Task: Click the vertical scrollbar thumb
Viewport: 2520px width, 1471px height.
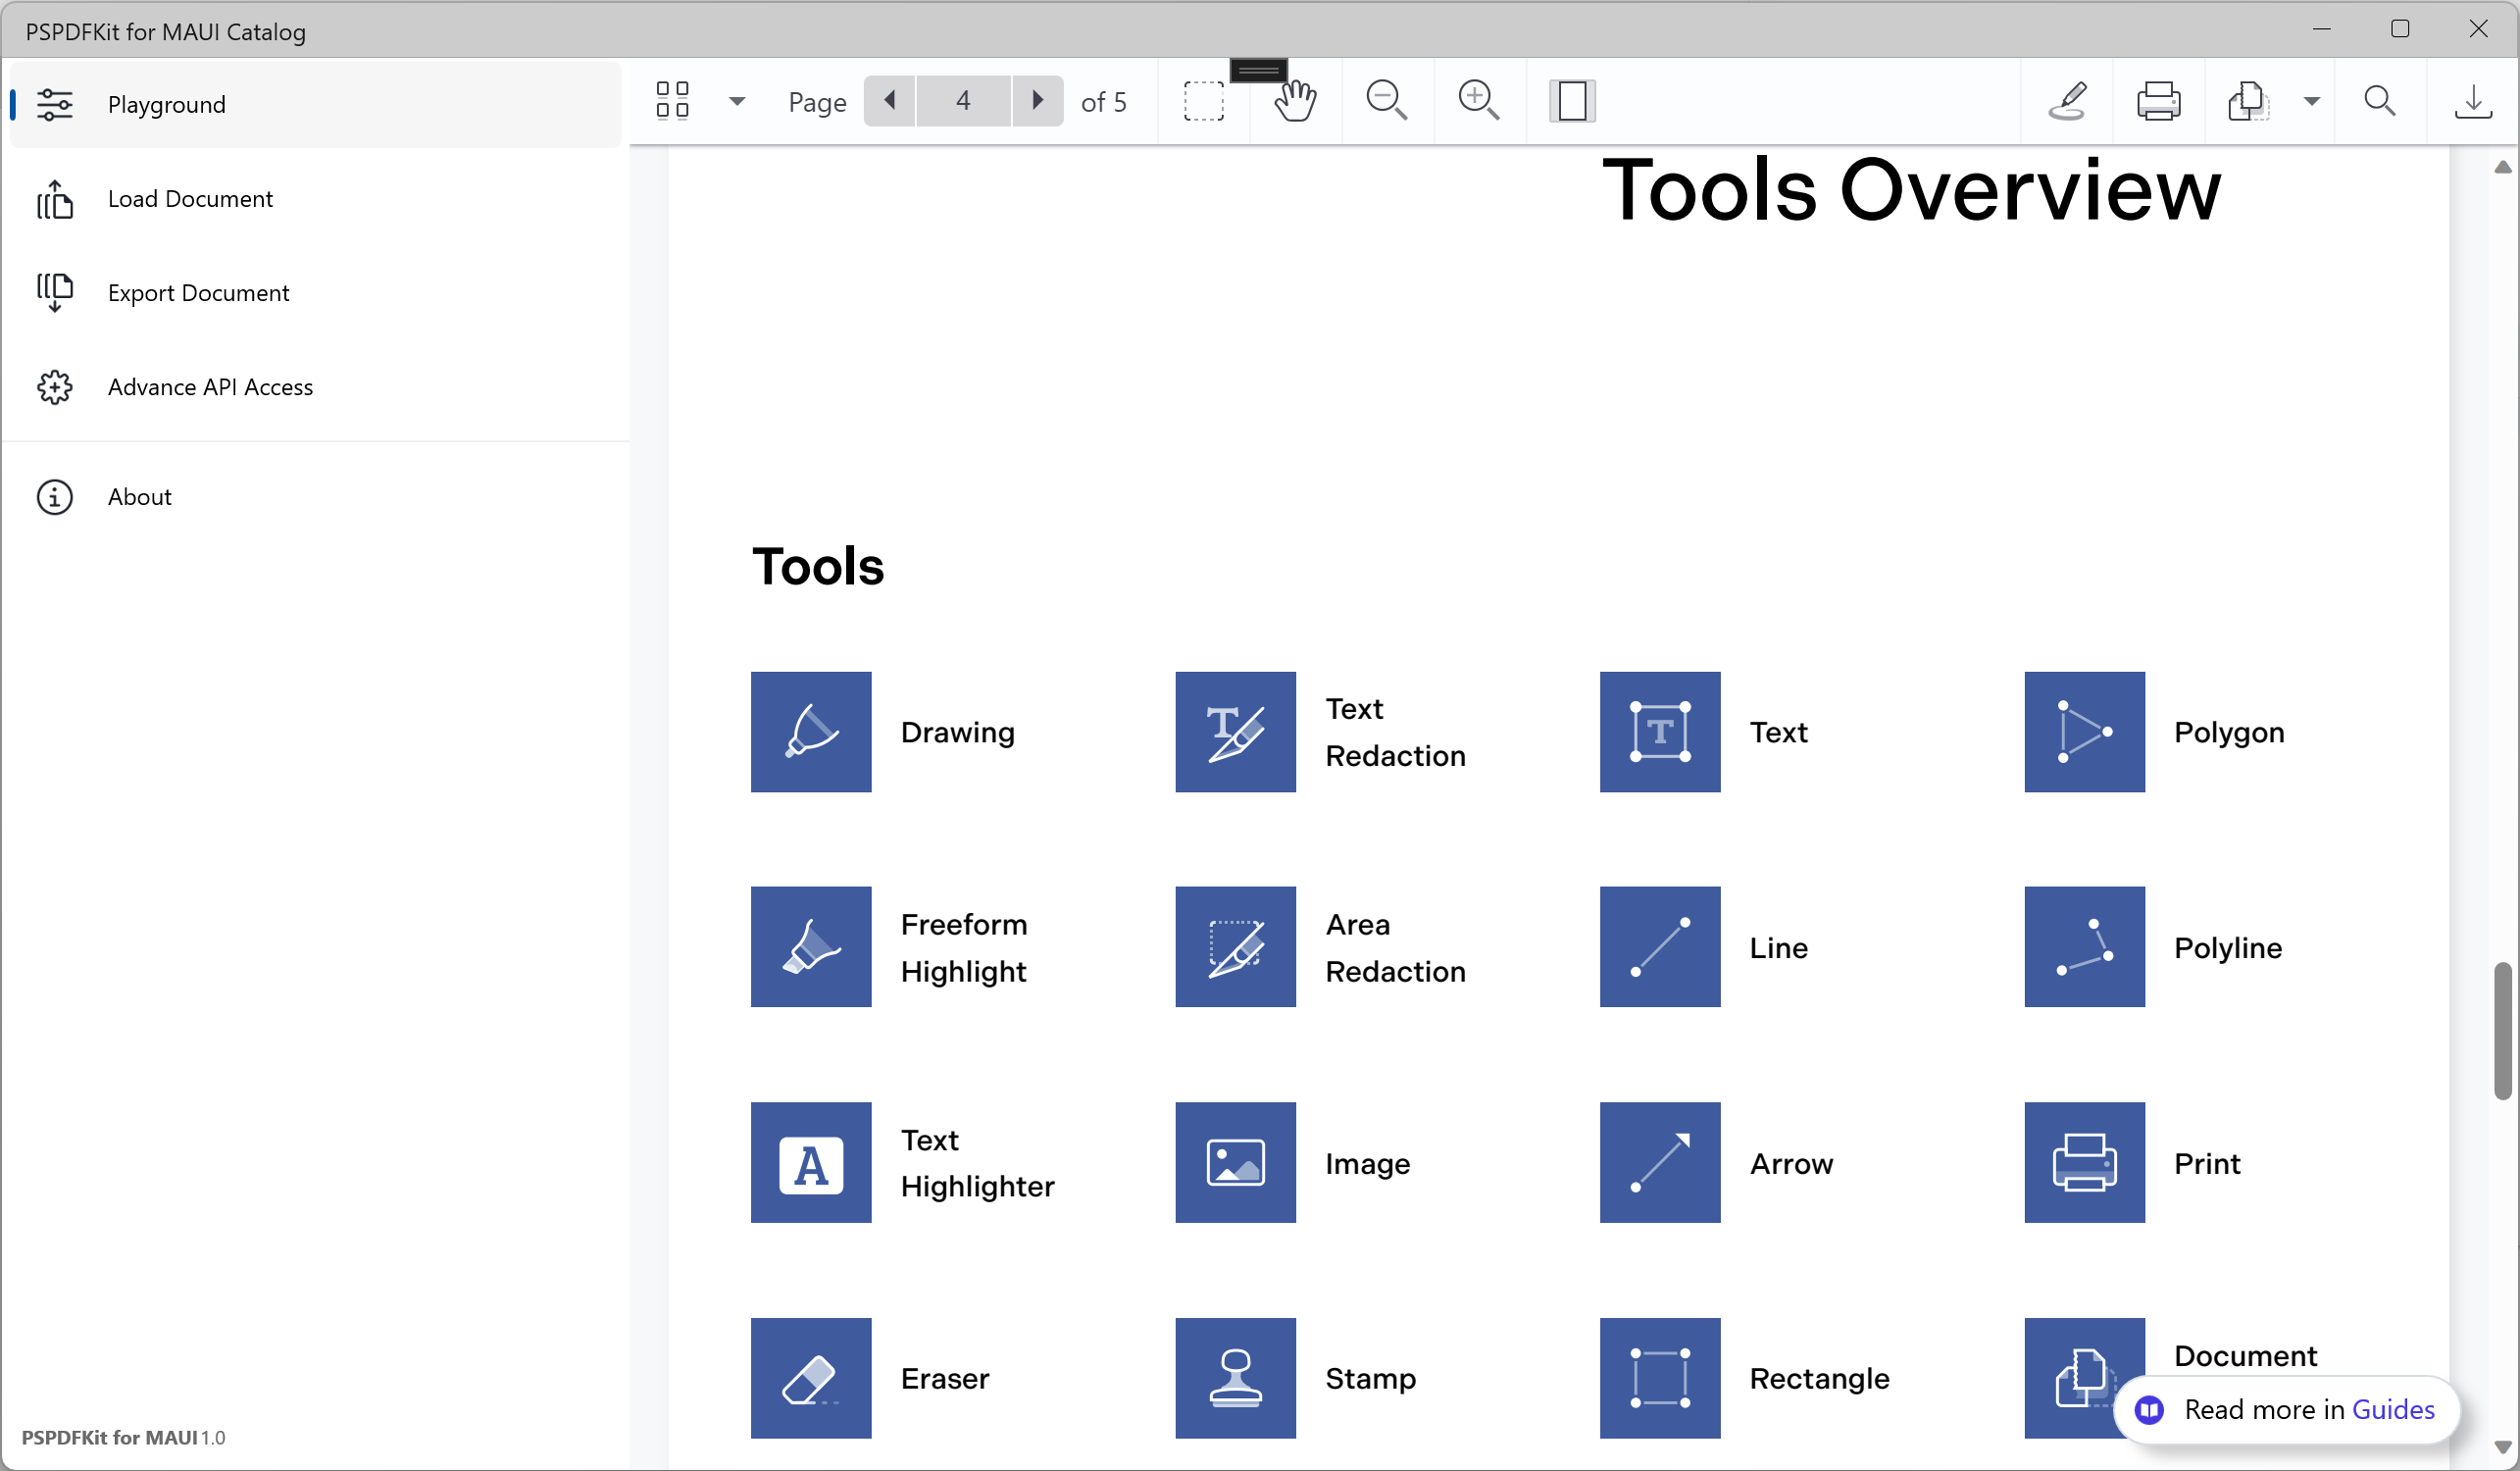Action: pyautogui.click(x=2501, y=1030)
